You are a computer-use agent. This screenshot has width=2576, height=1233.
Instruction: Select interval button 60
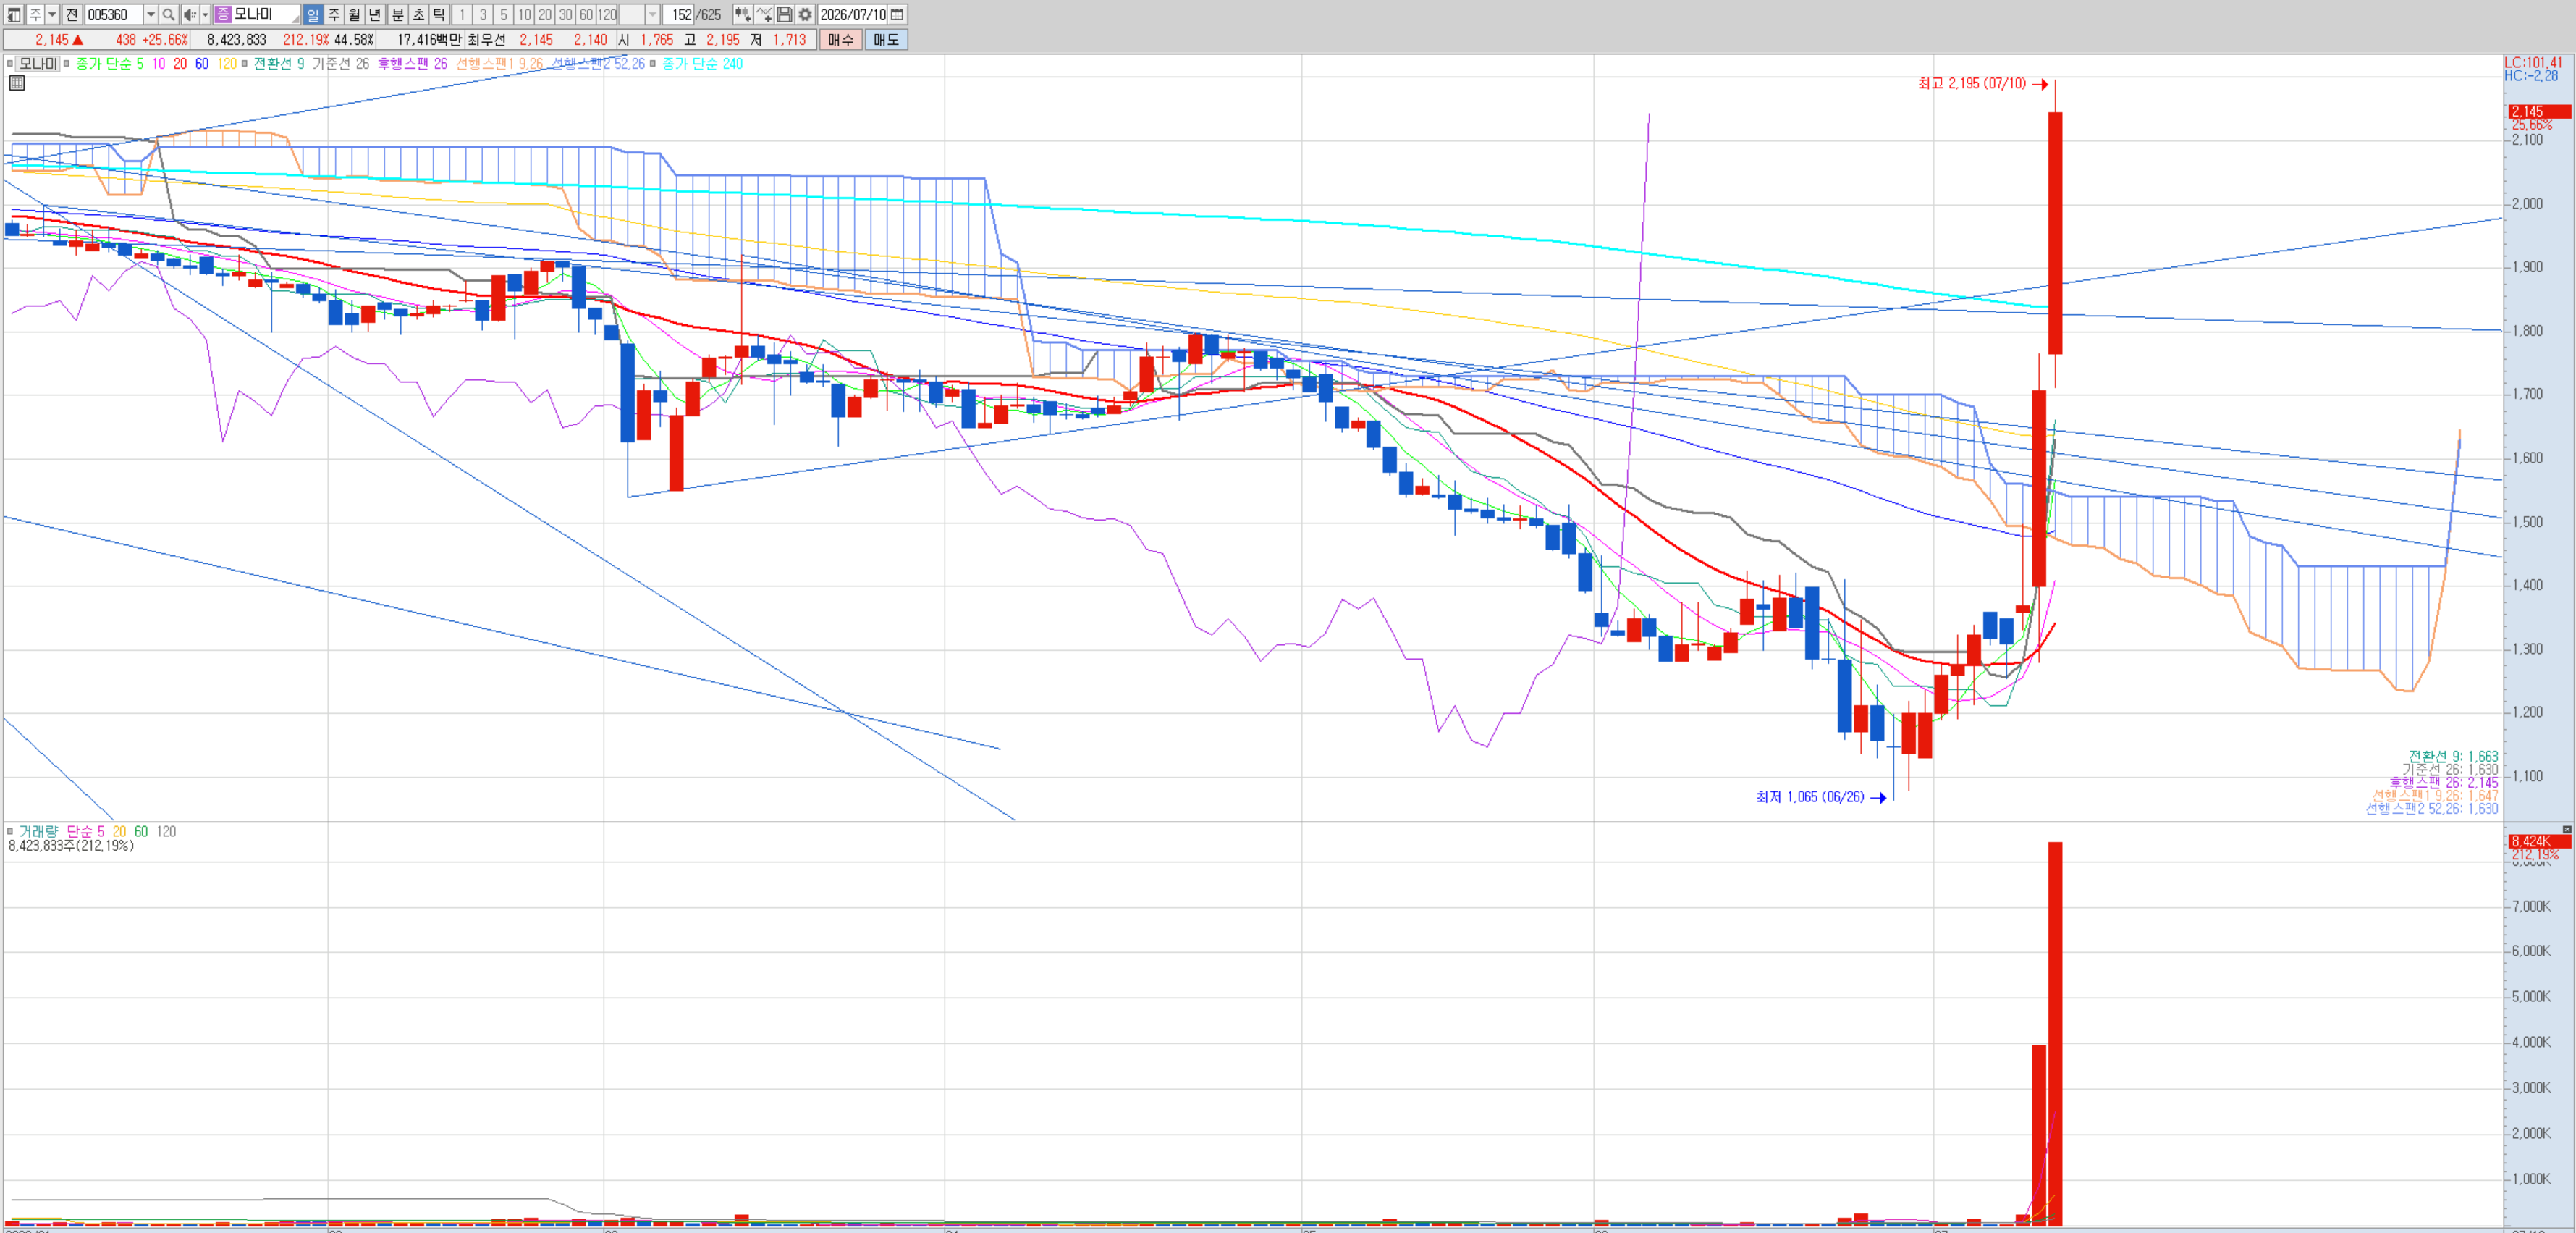coord(587,14)
